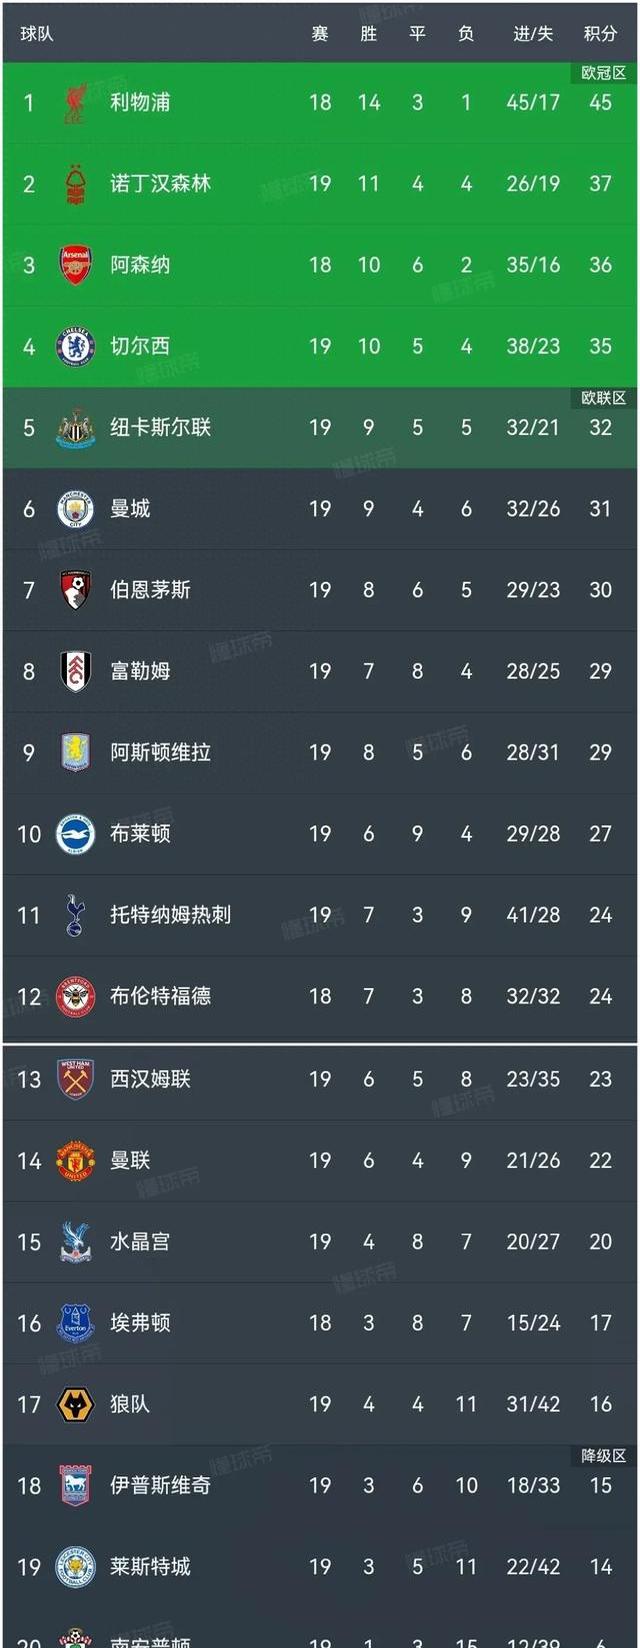Click the 欧冠区 zone label
640x1648 pixels.
[x=604, y=73]
